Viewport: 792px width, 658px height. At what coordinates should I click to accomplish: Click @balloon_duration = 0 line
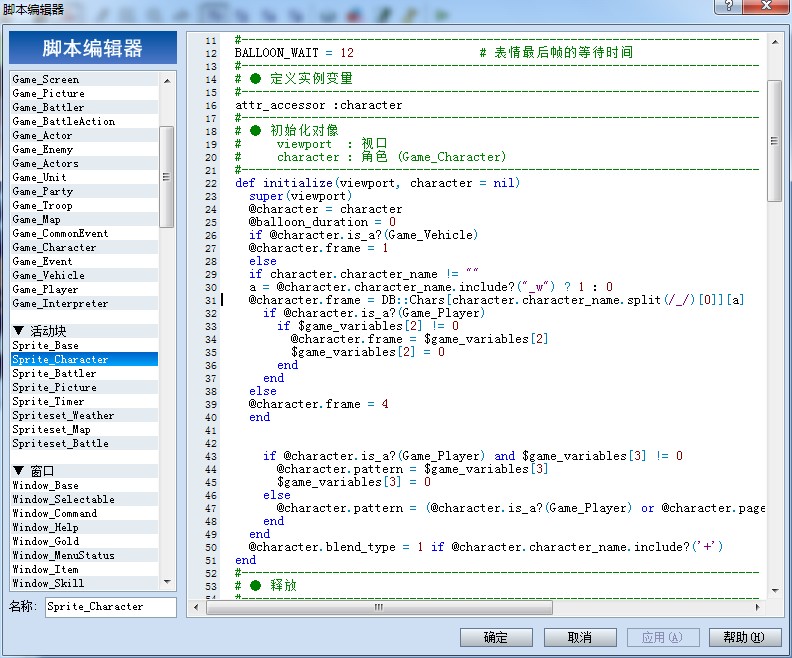[322, 222]
